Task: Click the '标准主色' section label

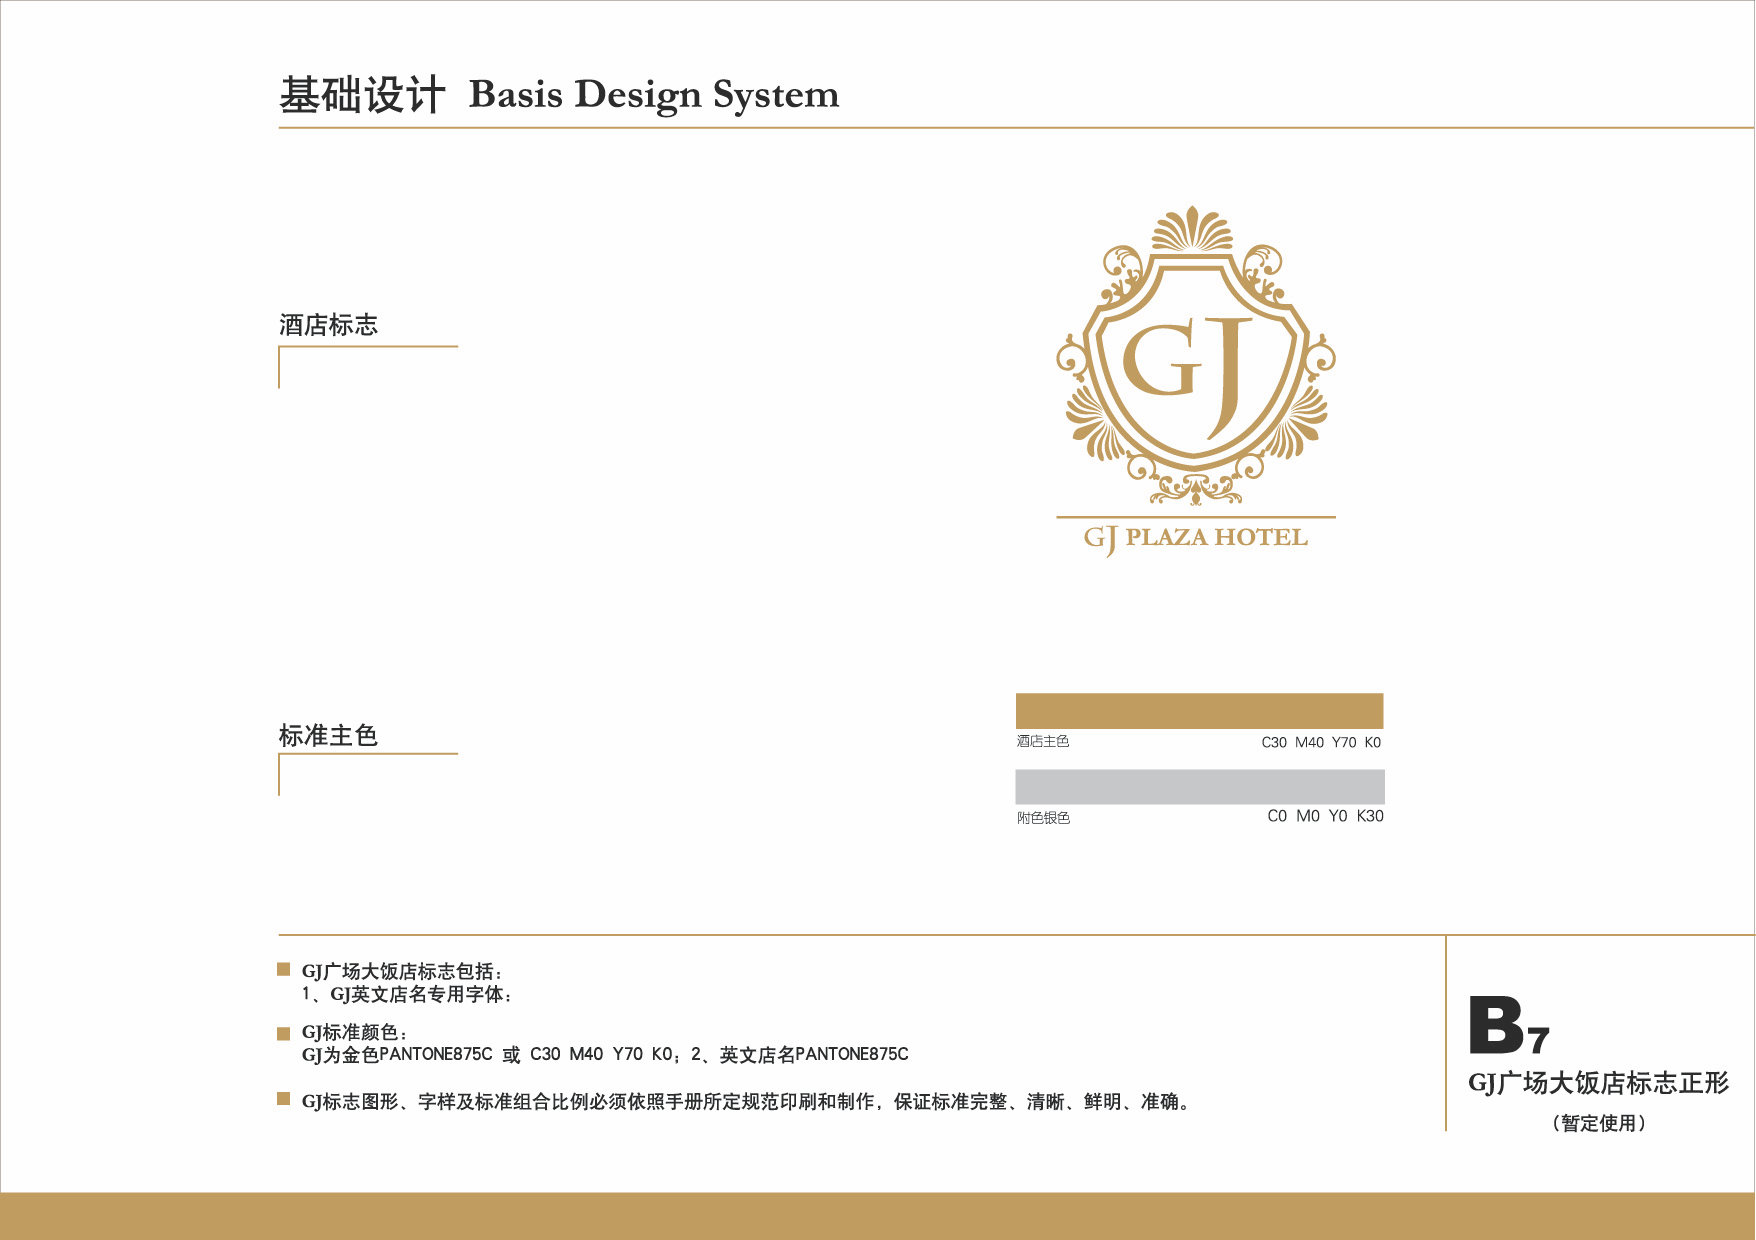Action: [x=328, y=736]
